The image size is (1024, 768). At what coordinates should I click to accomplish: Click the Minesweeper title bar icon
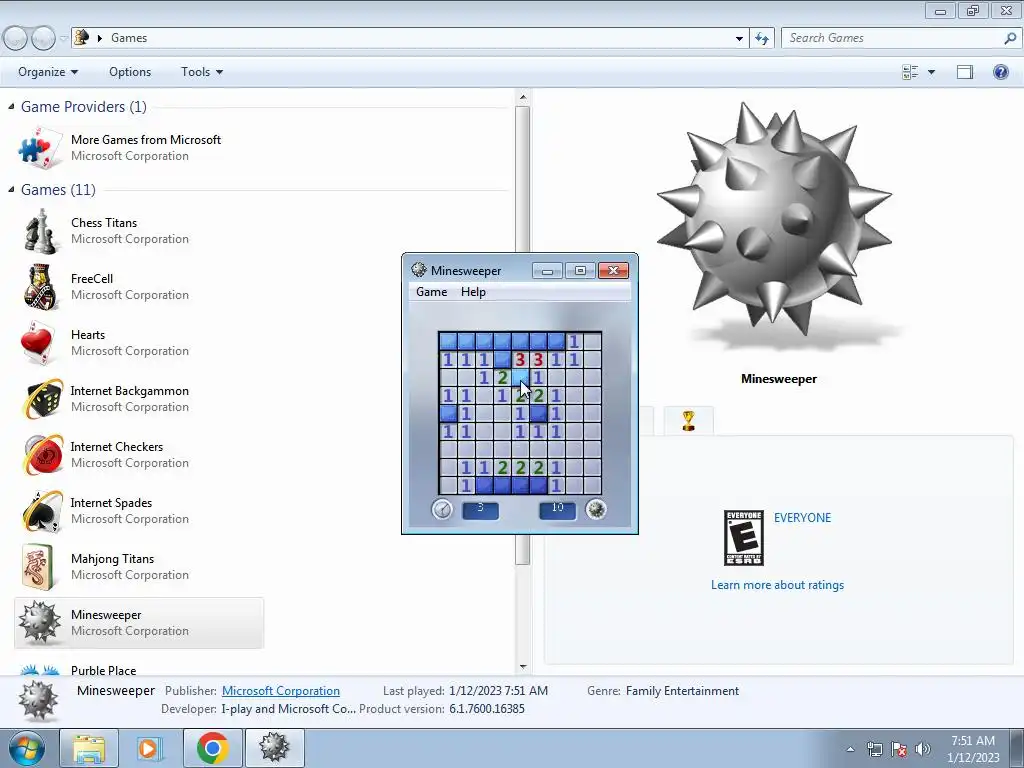click(x=419, y=270)
